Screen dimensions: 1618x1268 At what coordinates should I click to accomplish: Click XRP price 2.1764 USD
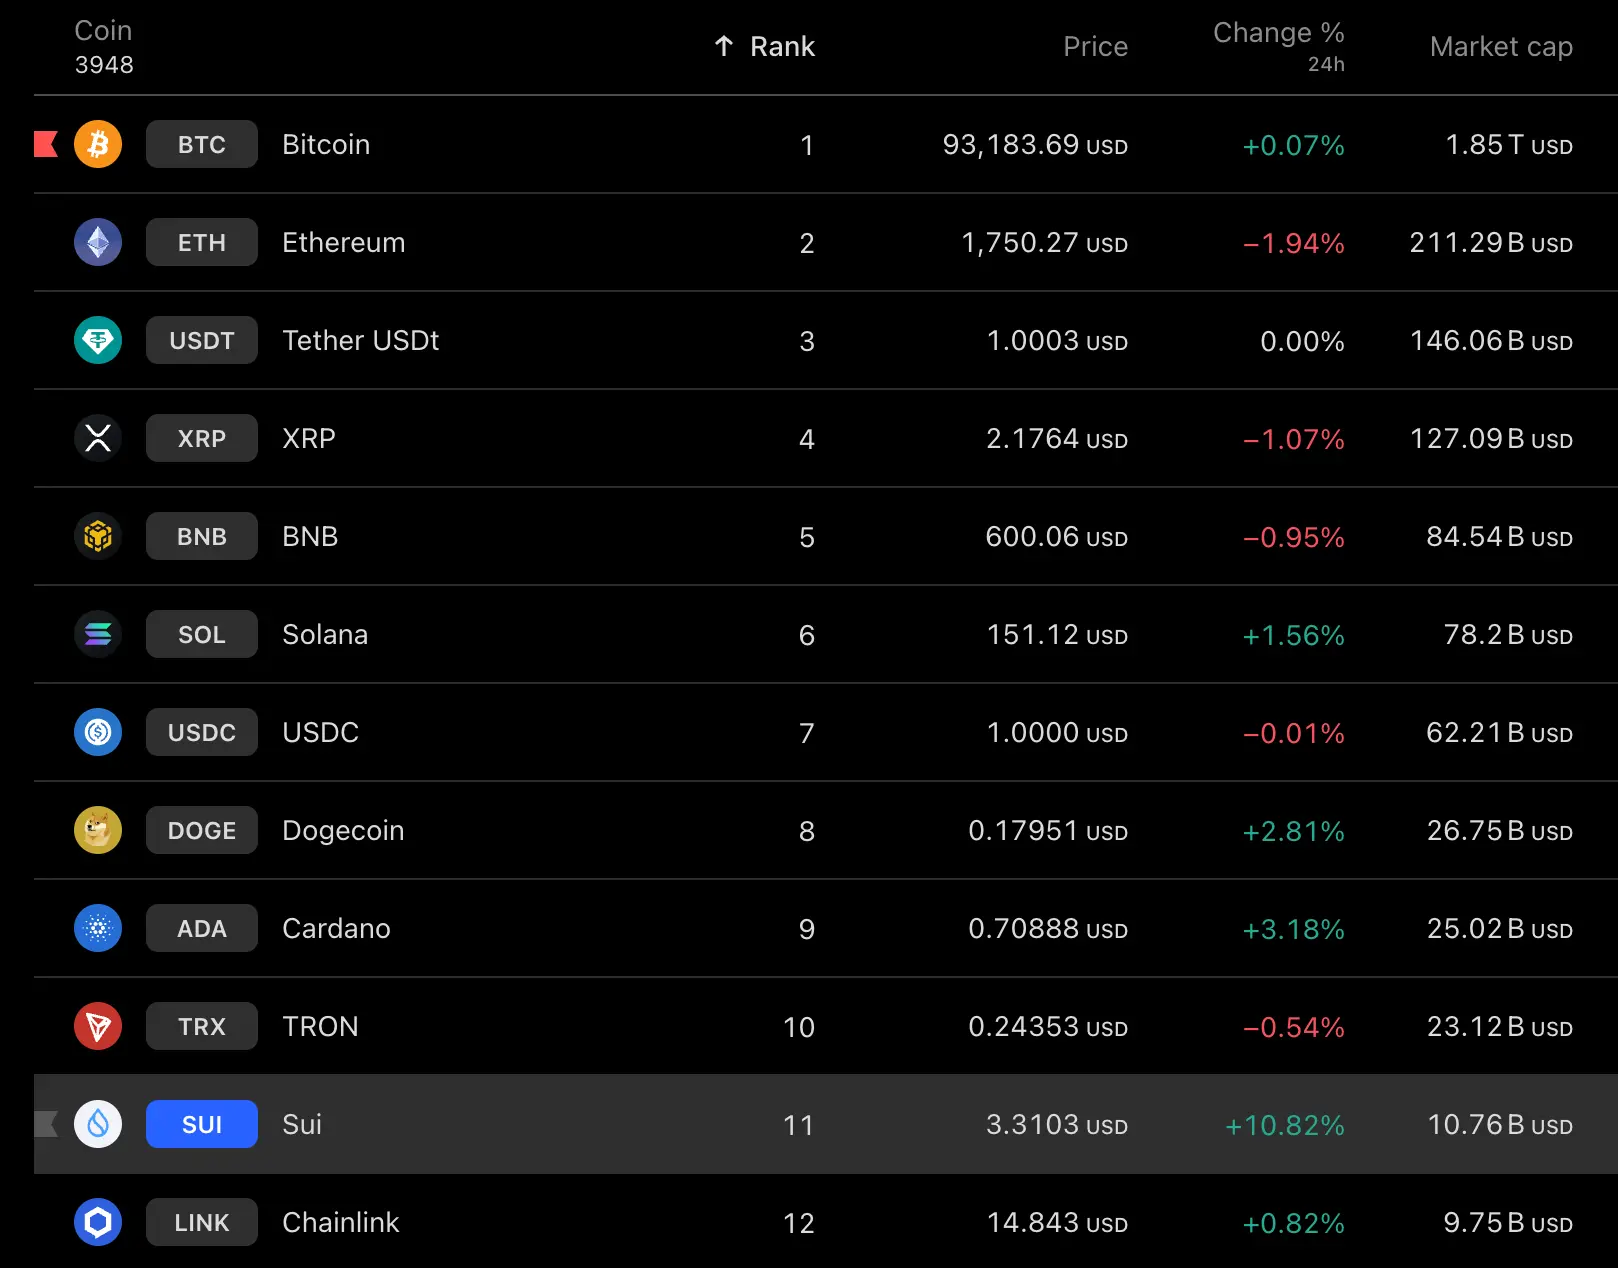point(1057,439)
